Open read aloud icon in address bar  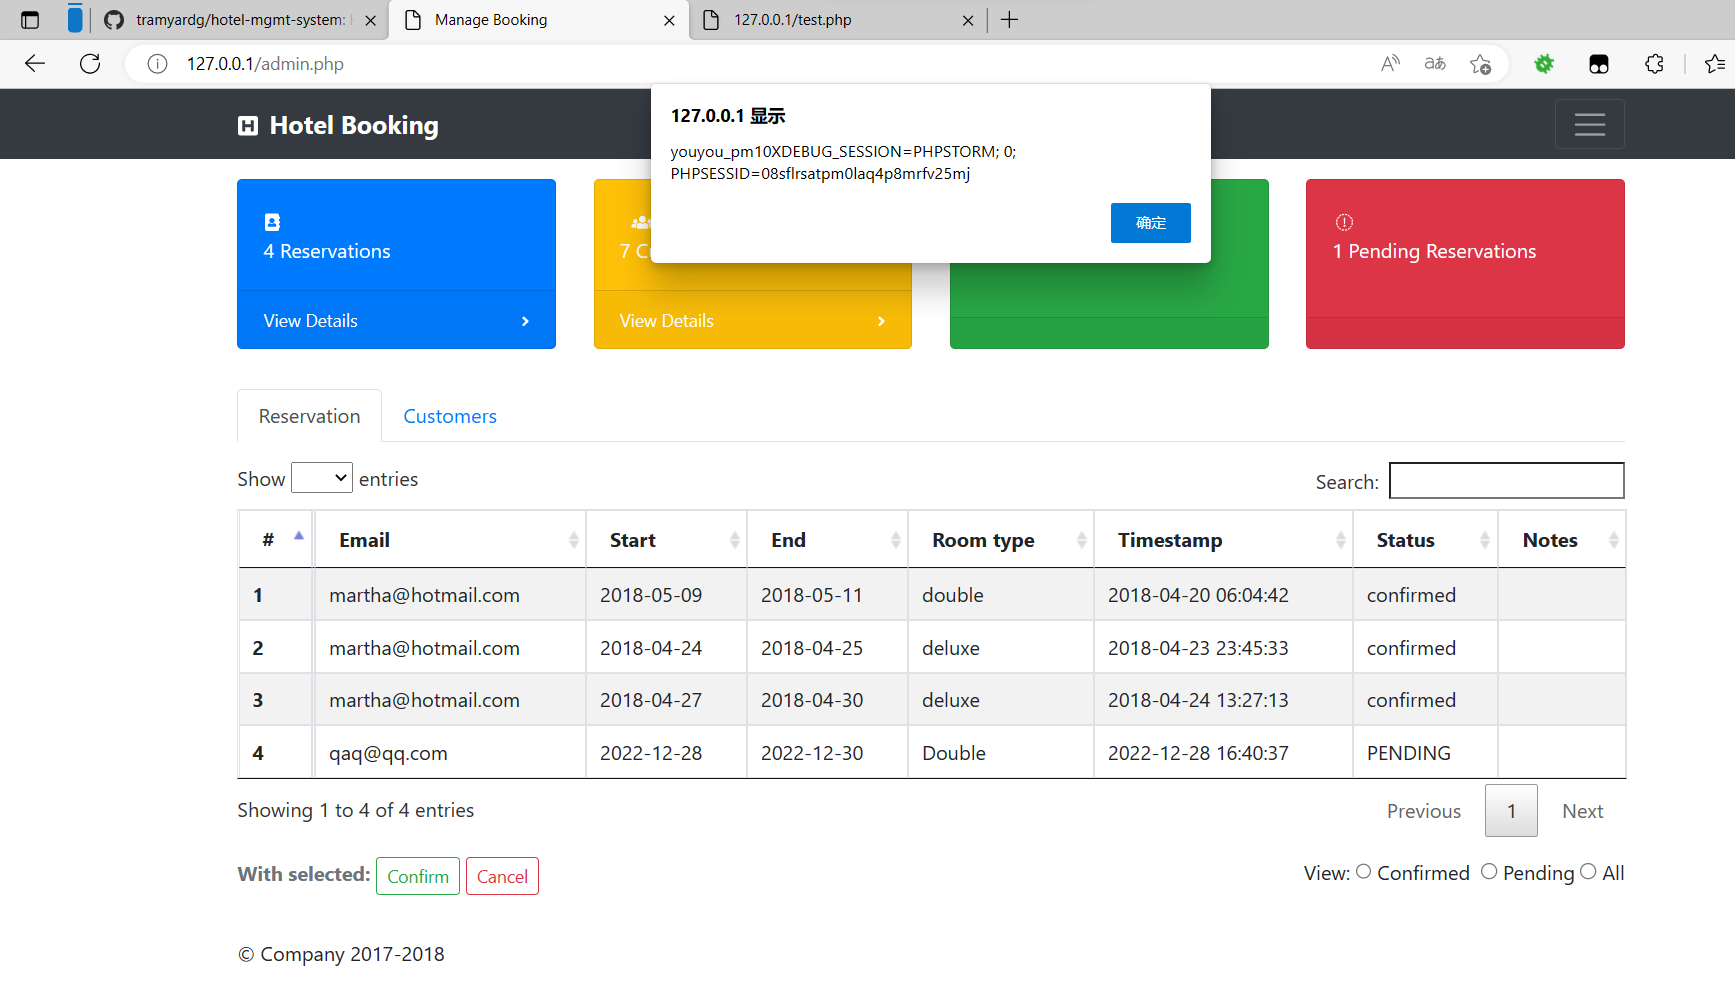point(1390,64)
